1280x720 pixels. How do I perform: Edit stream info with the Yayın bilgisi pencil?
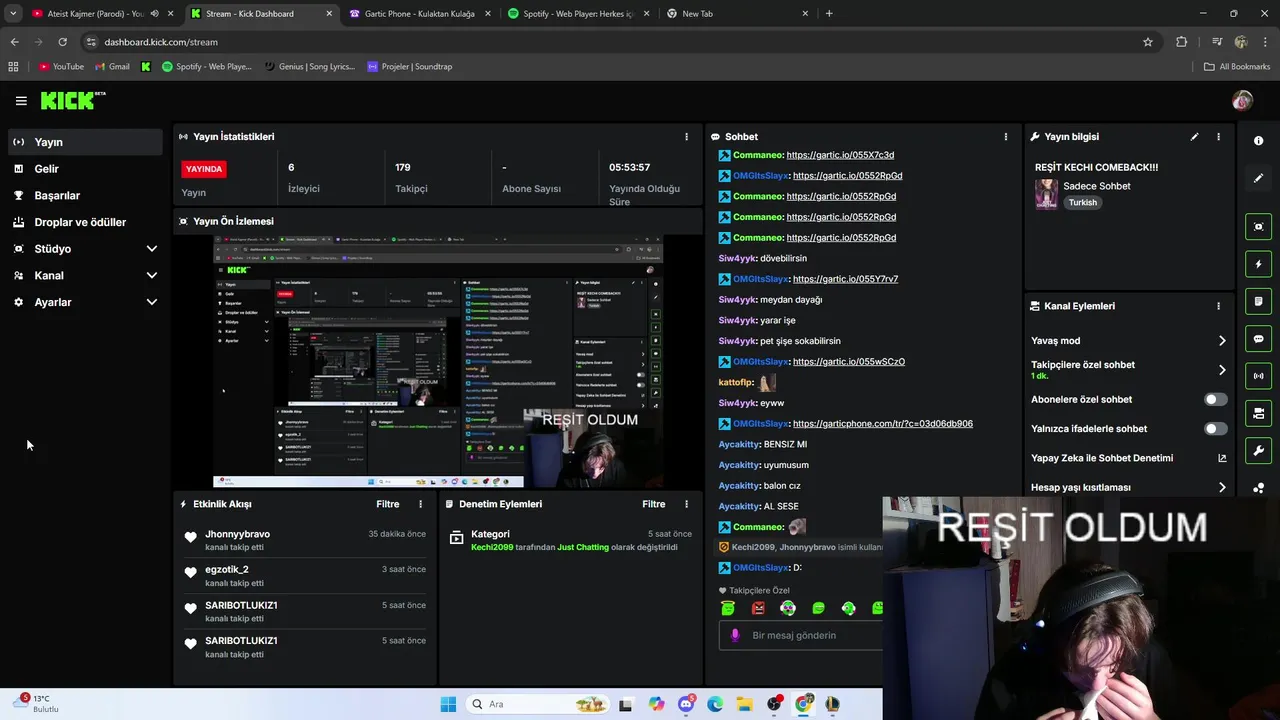[x=1194, y=137]
